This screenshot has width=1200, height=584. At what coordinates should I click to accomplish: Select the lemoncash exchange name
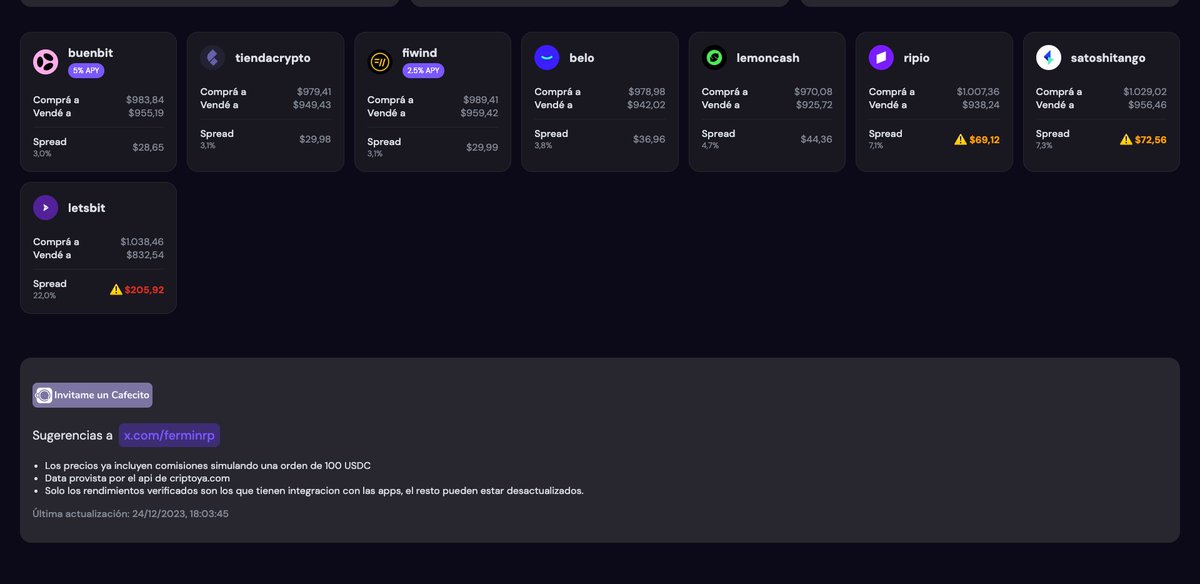point(768,58)
